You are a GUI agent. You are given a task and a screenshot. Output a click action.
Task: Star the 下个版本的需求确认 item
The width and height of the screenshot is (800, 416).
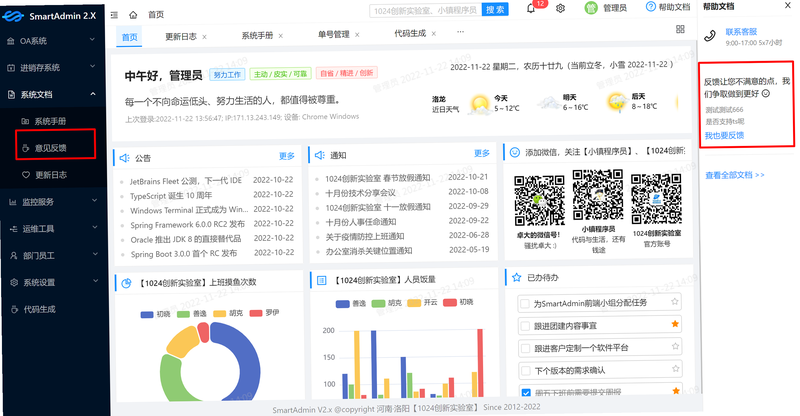pyautogui.click(x=676, y=369)
